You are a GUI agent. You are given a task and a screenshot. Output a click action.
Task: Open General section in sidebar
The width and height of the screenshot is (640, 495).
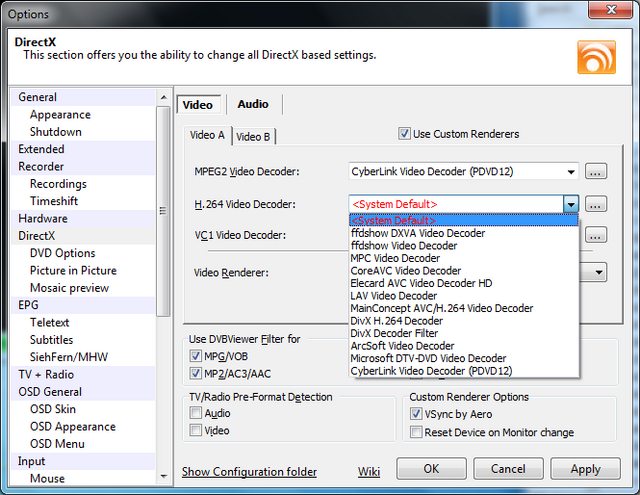(x=83, y=97)
